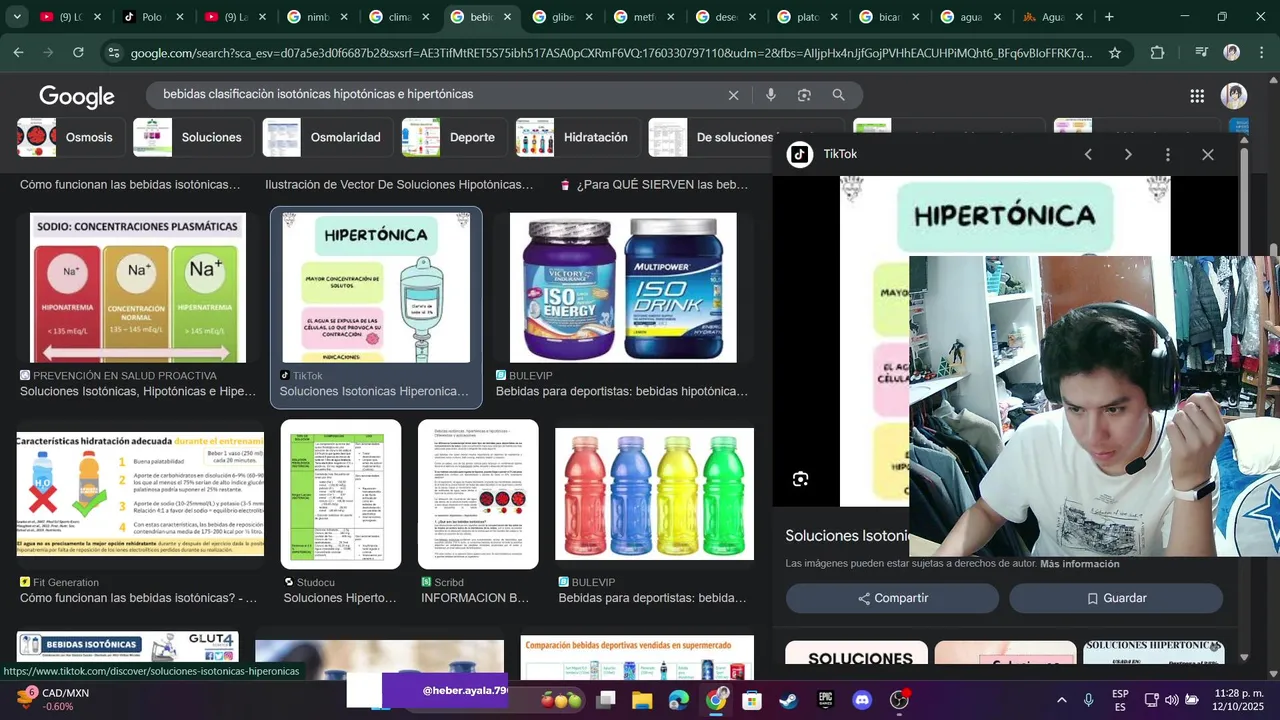Screen dimensions: 1280x720
Task: Show hidden system tray icons chevron
Action: coord(1061,700)
